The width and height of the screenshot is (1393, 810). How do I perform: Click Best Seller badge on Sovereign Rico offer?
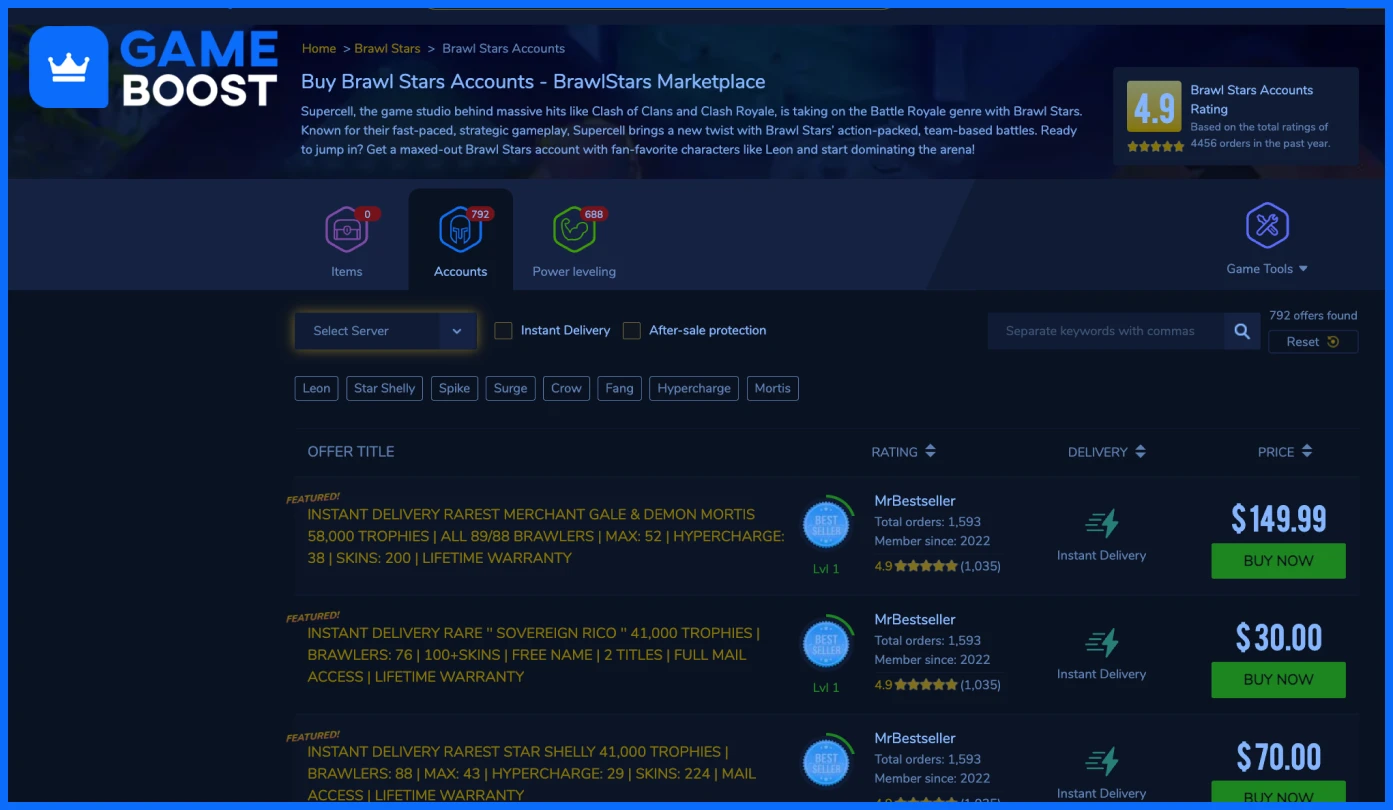click(826, 644)
